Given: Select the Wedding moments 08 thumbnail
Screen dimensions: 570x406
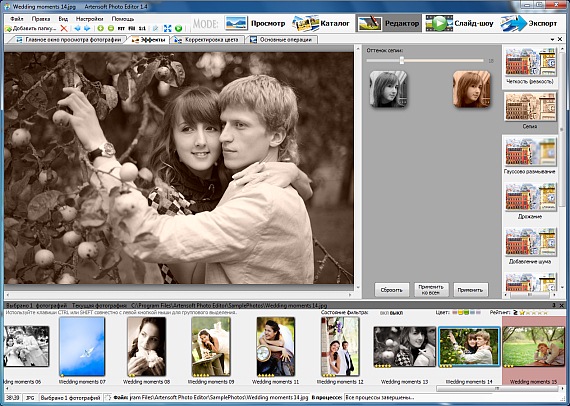Looking at the screenshot, I should (x=146, y=346).
